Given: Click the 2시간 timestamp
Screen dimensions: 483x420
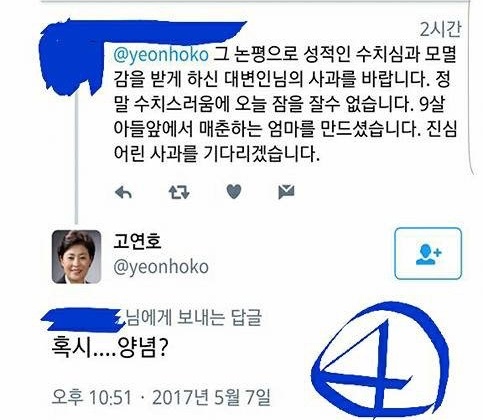Looking at the screenshot, I should 440,30.
